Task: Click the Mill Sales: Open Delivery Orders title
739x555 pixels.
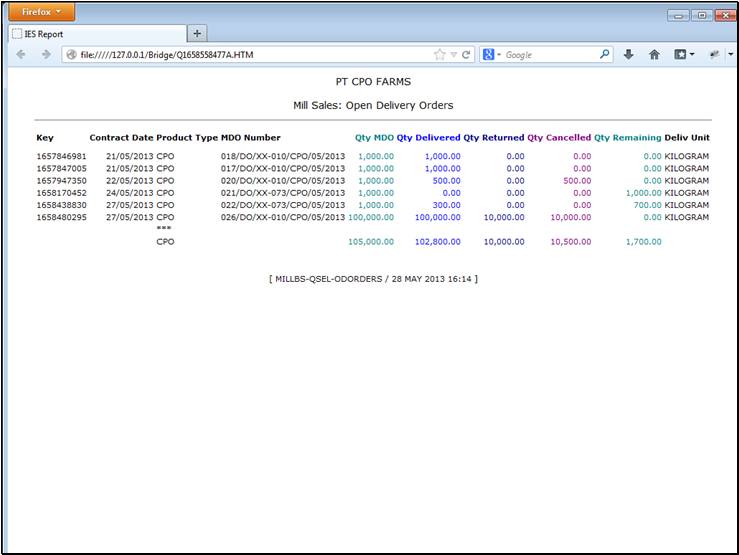Action: tap(373, 105)
